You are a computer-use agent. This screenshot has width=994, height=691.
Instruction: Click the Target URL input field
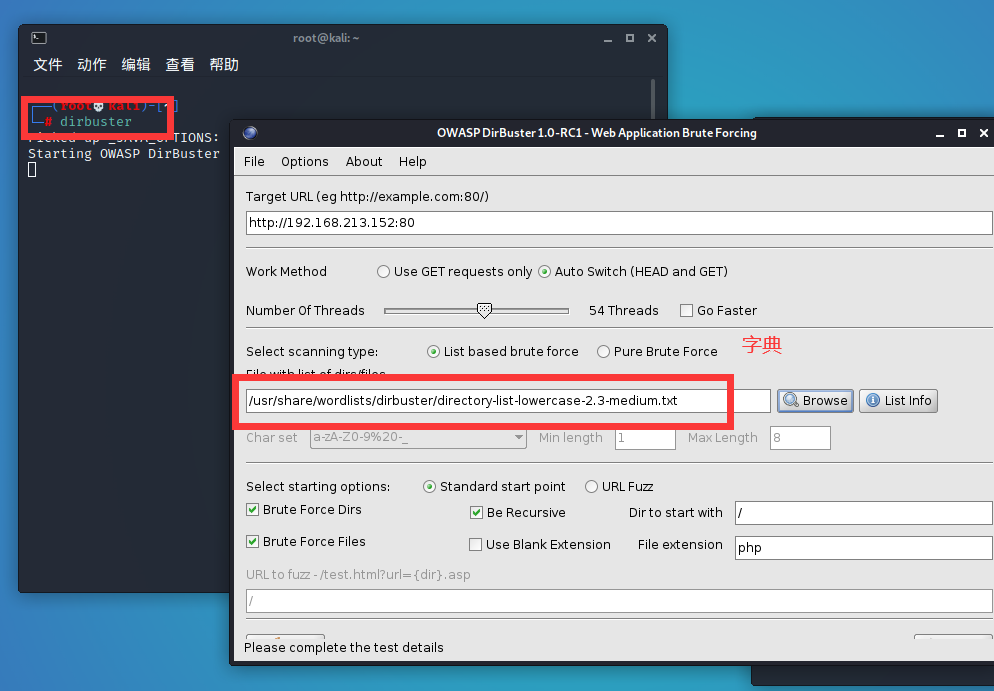[x=619, y=223]
